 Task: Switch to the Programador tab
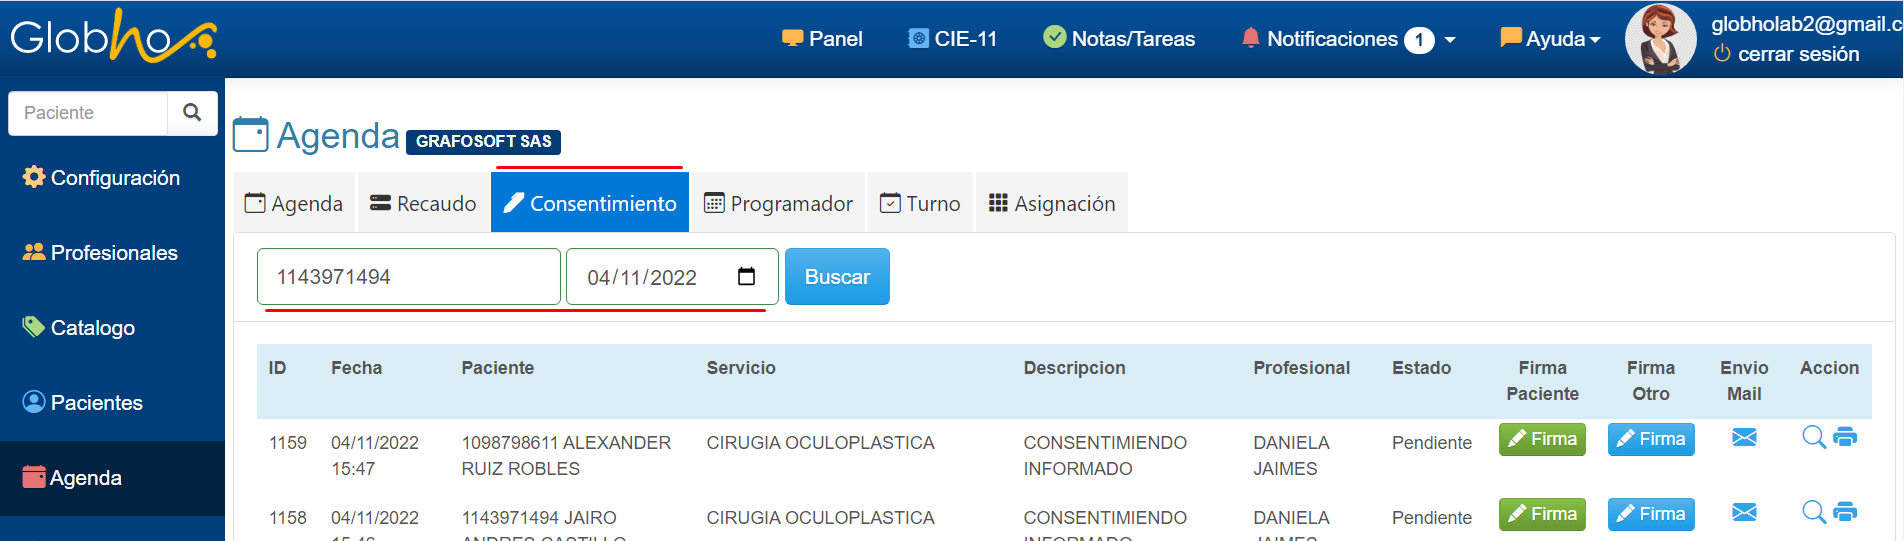click(778, 203)
